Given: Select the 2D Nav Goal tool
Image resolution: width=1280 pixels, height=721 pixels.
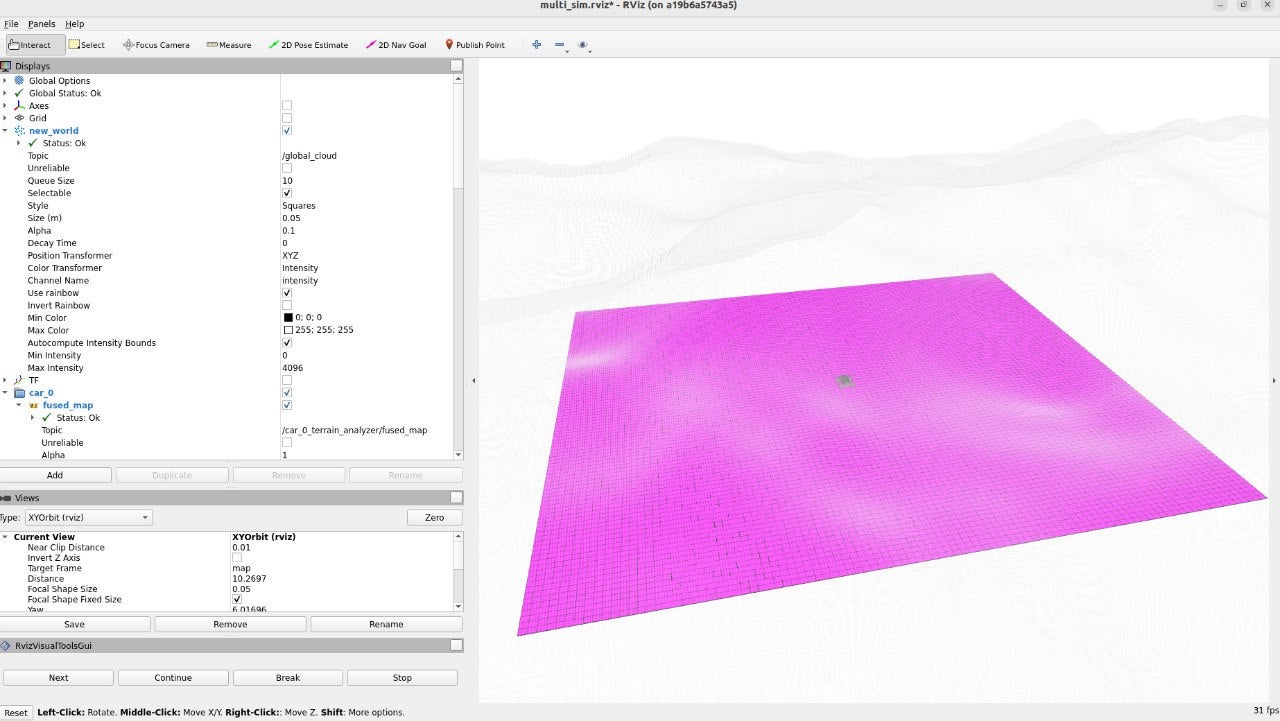Looking at the screenshot, I should click(x=397, y=45).
